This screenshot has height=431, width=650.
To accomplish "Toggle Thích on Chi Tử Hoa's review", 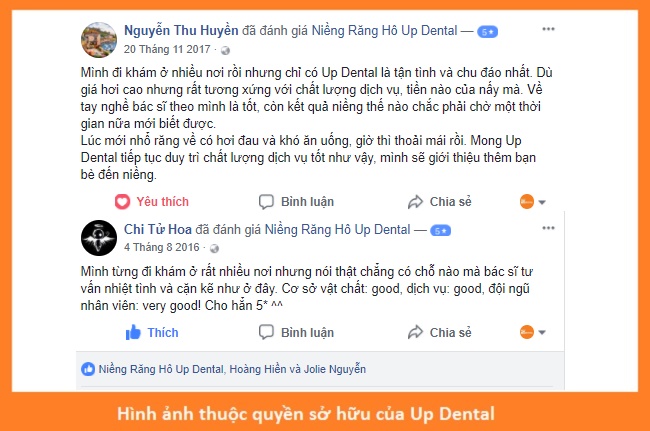I will click(152, 332).
